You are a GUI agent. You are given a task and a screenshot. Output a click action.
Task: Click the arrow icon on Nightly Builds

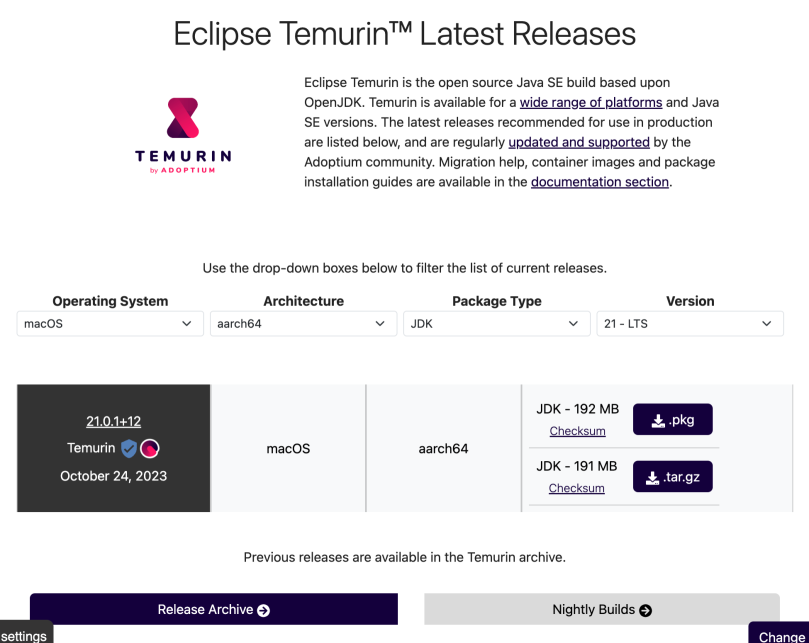[645, 610]
